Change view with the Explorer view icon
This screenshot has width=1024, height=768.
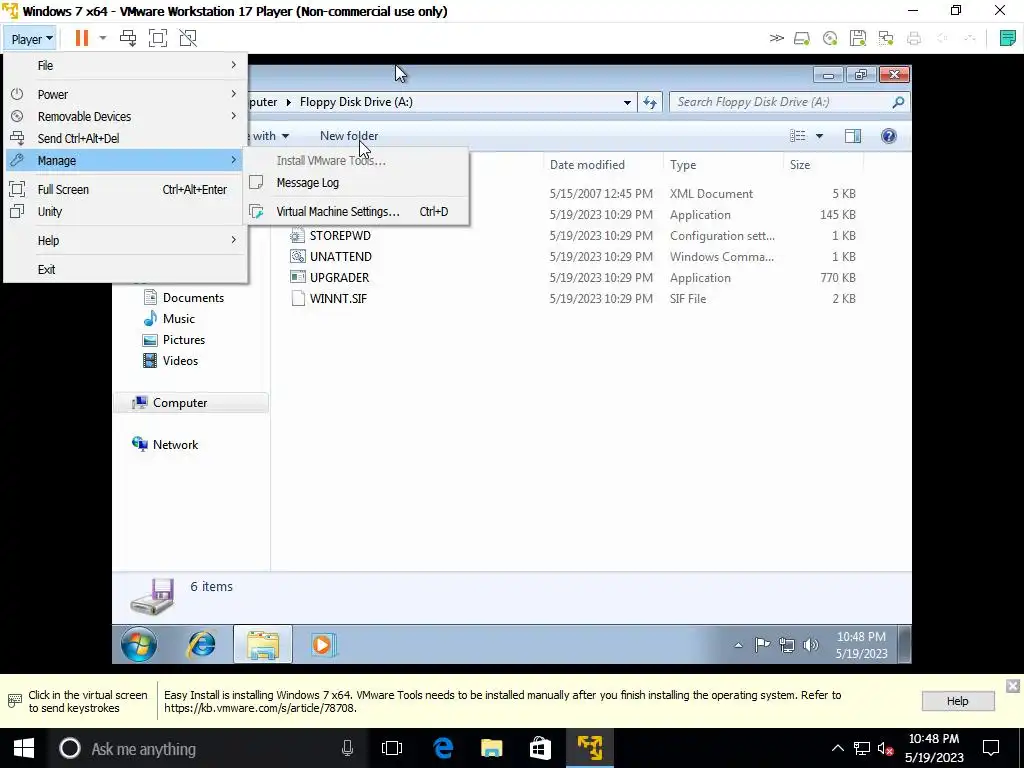(797, 136)
